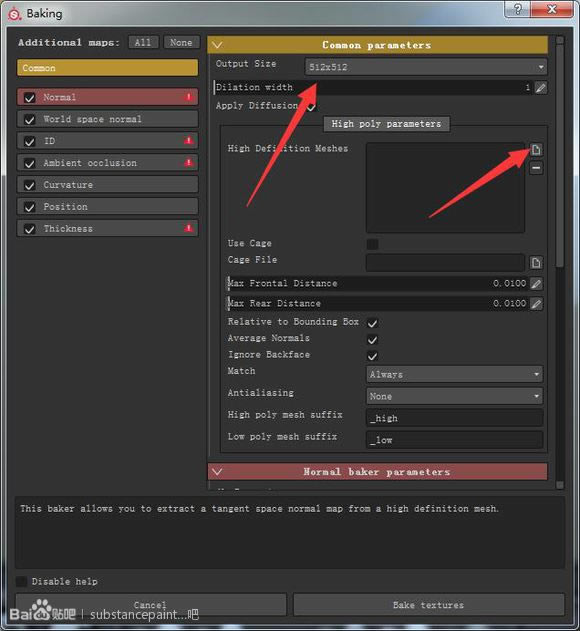
Task: Click the Cancel button
Action: click(151, 604)
